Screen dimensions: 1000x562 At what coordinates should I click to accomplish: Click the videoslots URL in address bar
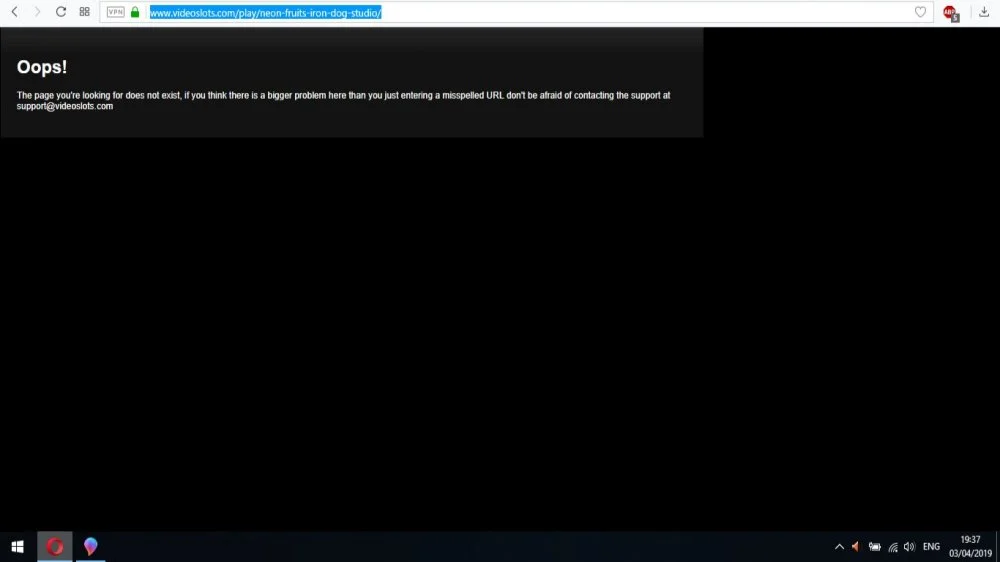click(x=265, y=13)
